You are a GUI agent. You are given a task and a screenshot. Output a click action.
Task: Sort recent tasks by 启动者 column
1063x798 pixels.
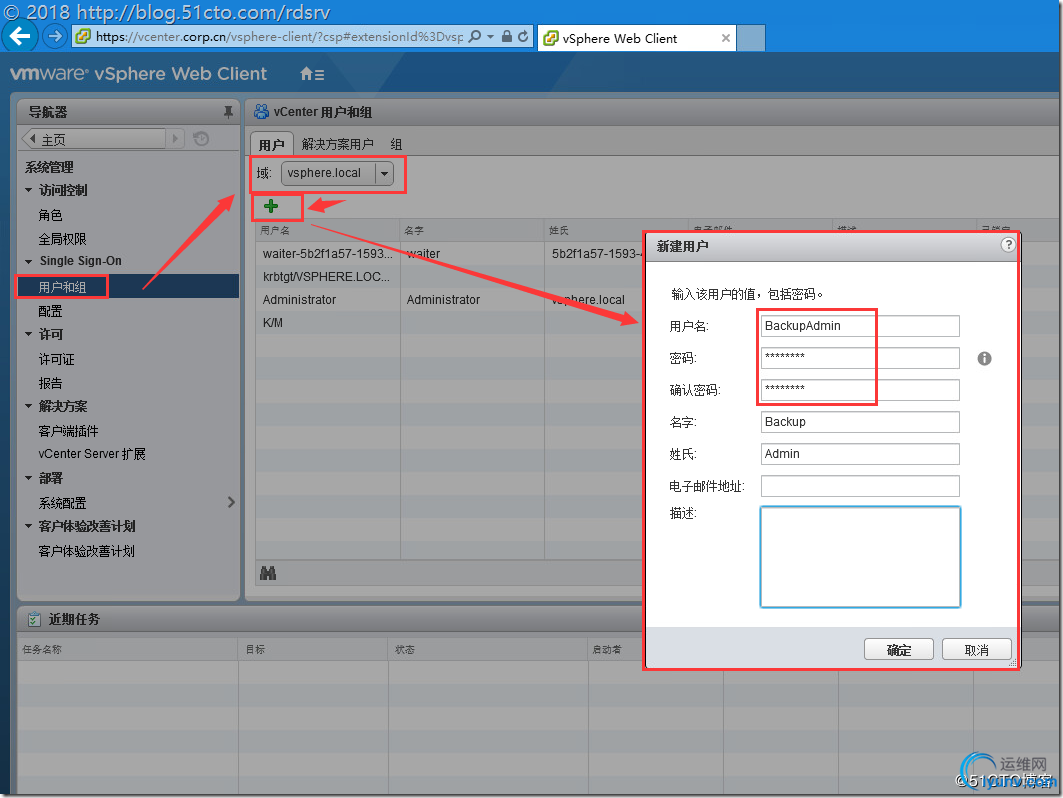[x=616, y=650]
